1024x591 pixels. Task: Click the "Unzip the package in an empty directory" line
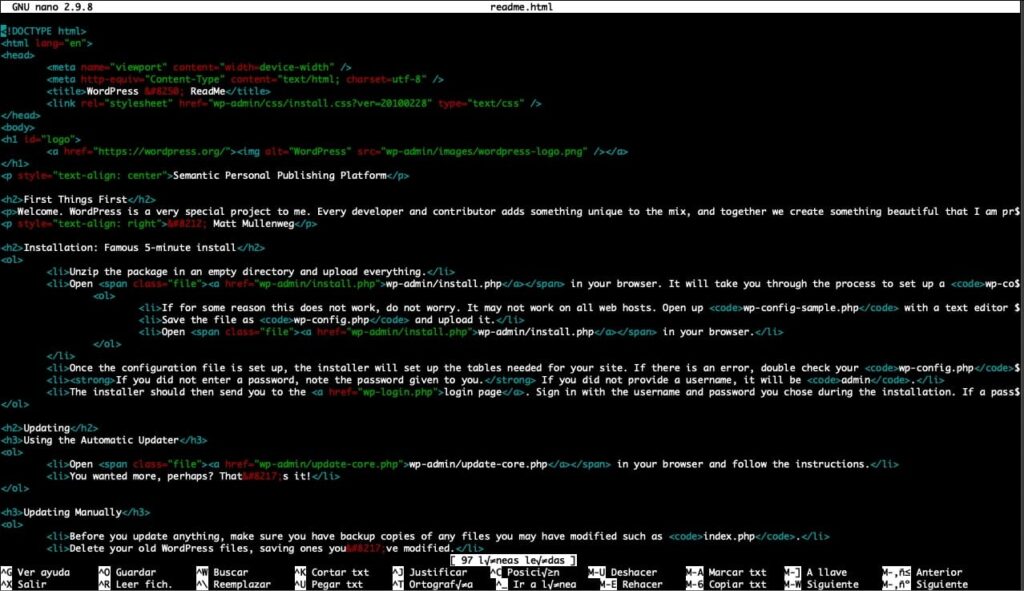(x=251, y=272)
